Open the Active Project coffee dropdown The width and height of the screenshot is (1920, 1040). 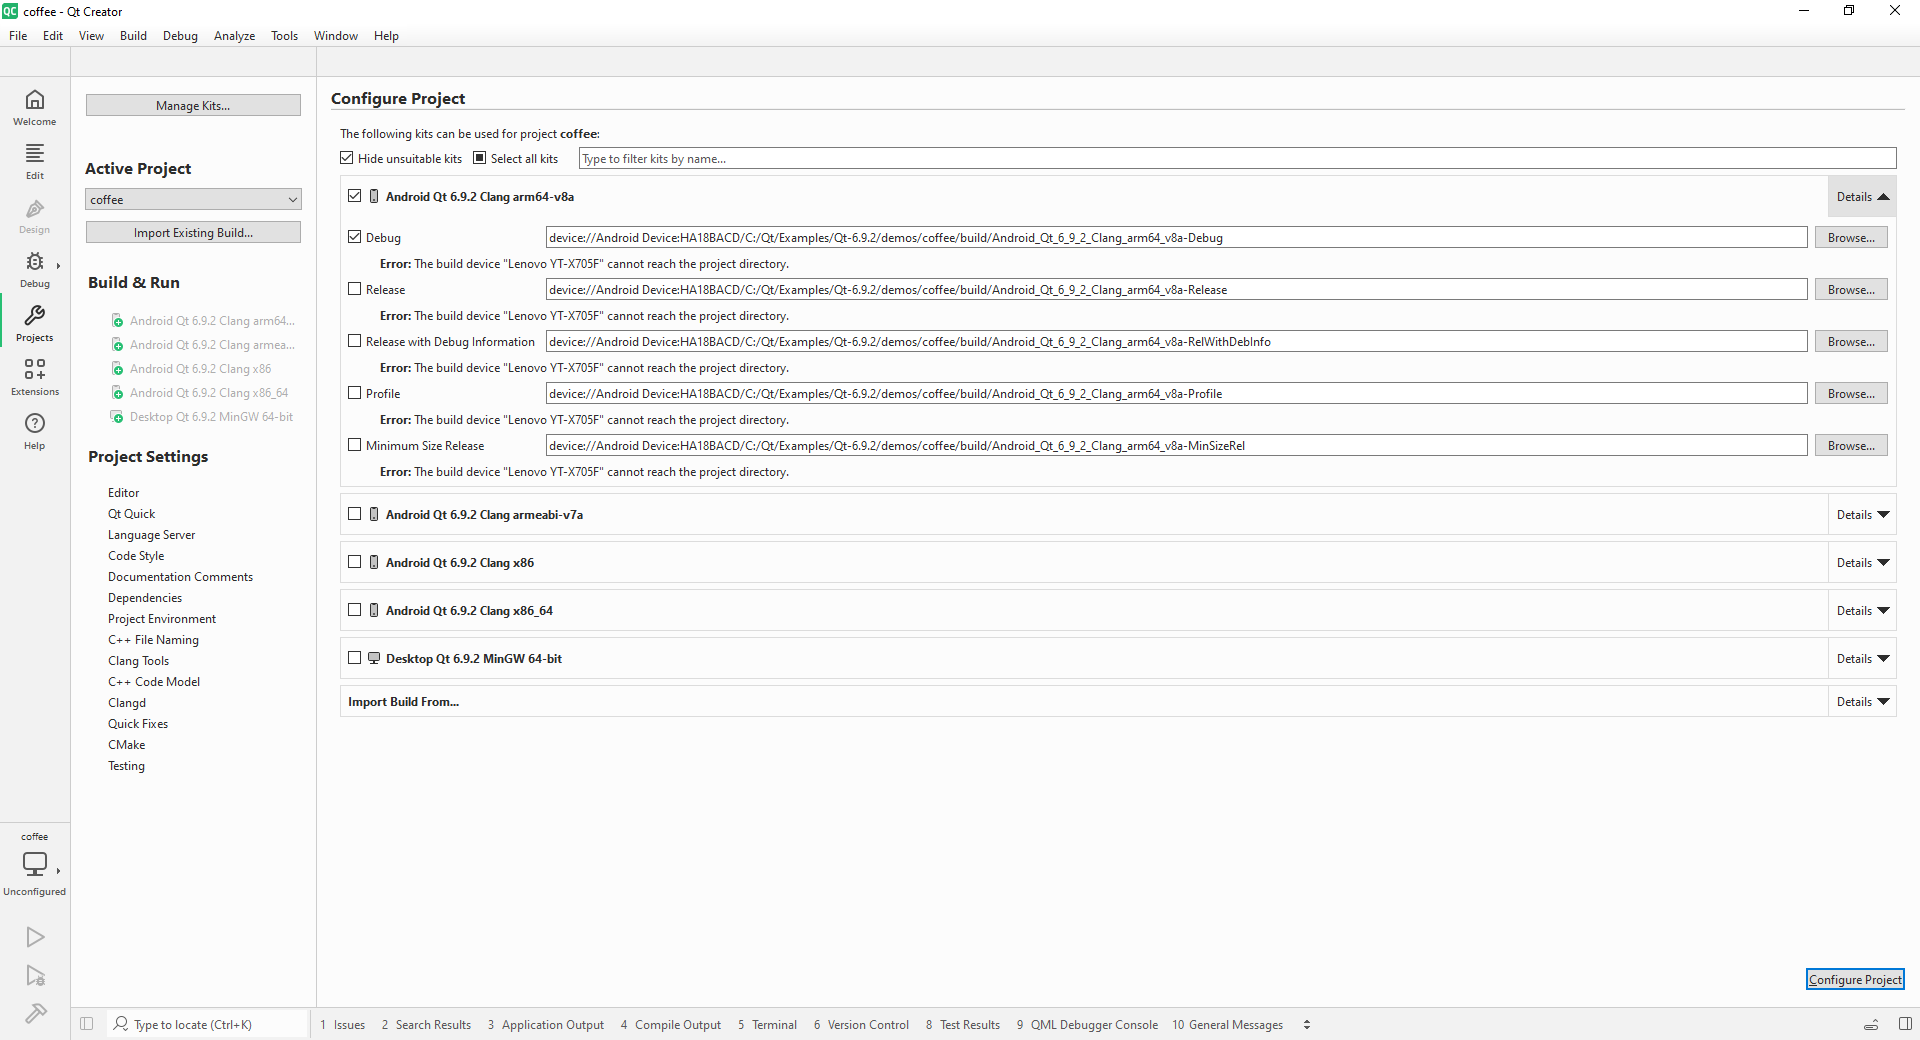[193, 200]
